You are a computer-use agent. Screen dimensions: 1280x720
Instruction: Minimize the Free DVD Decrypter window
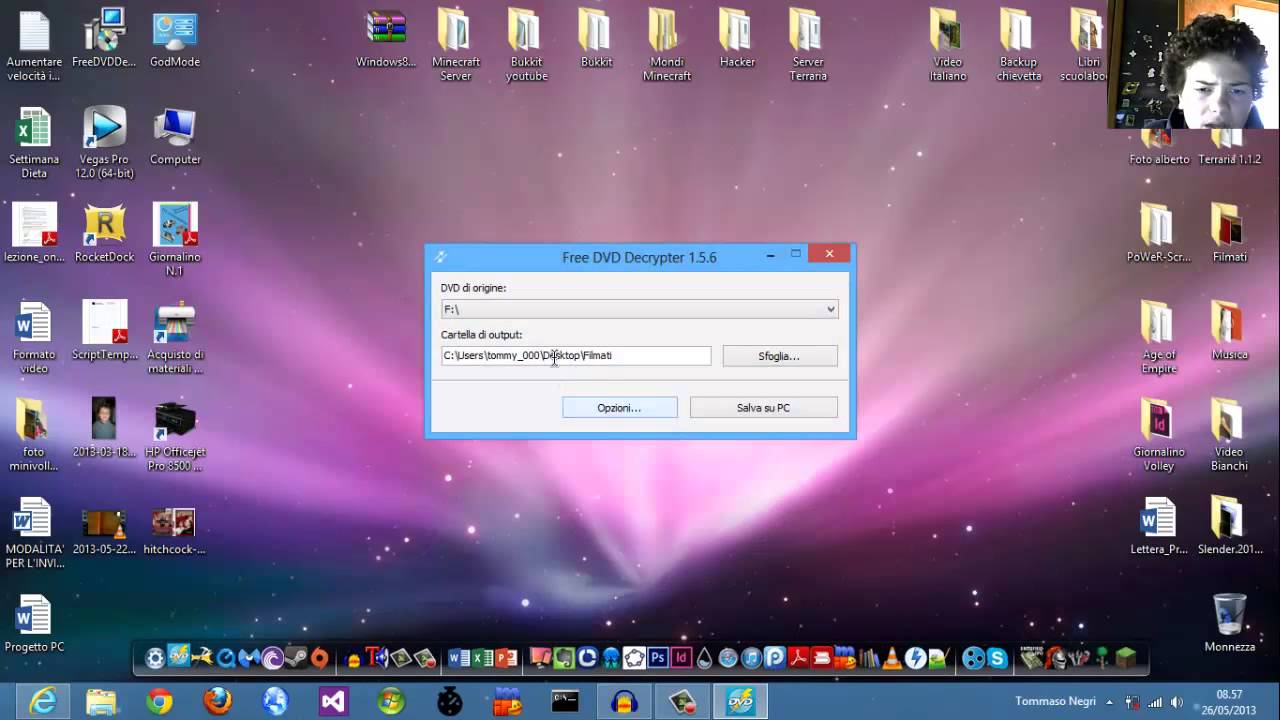pyautogui.click(x=770, y=255)
